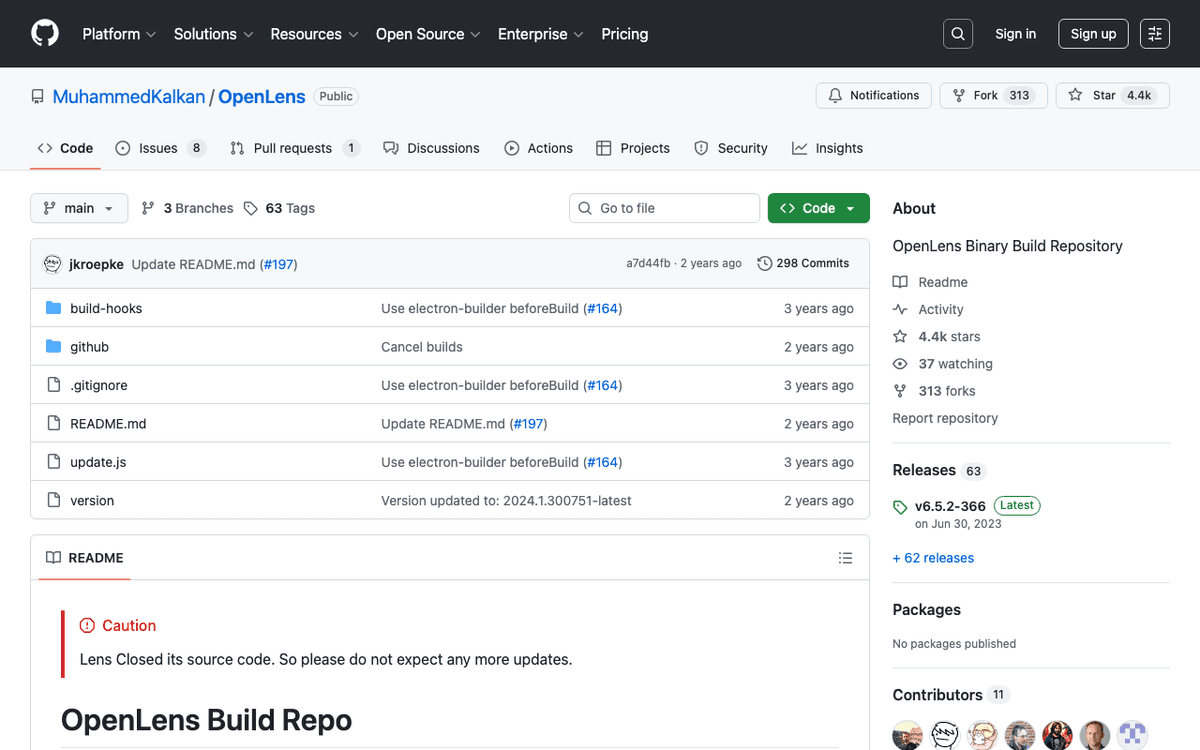
Task: Open the build-hooks folder
Action: 106,308
